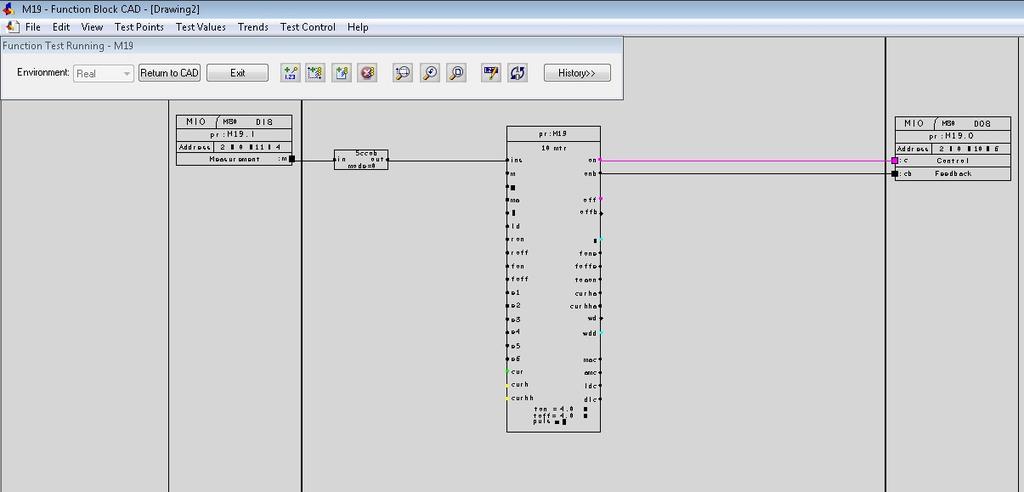Expand the History>> button

[x=577, y=73]
